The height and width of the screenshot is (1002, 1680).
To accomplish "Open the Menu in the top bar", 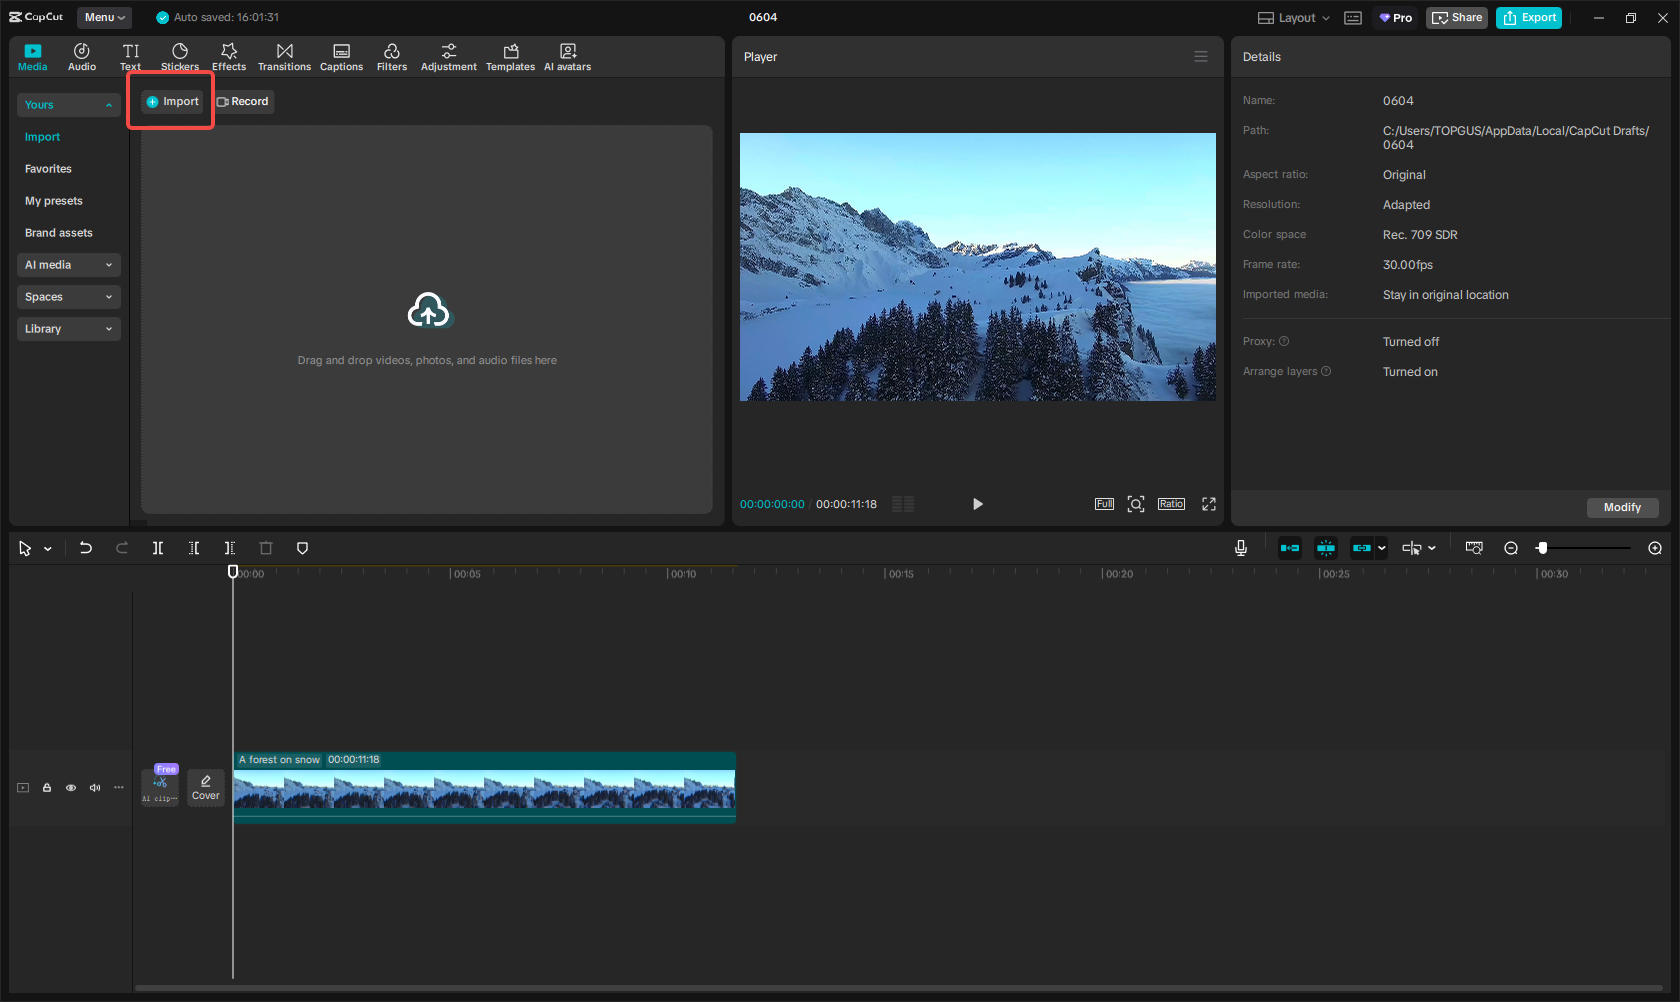I will tap(104, 17).
